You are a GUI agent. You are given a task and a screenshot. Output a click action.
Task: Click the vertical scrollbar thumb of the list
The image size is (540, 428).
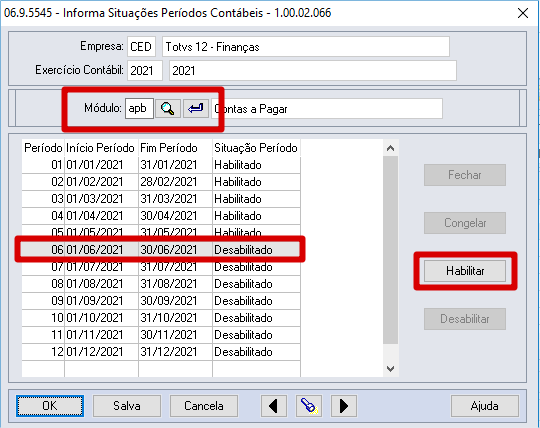(391, 250)
